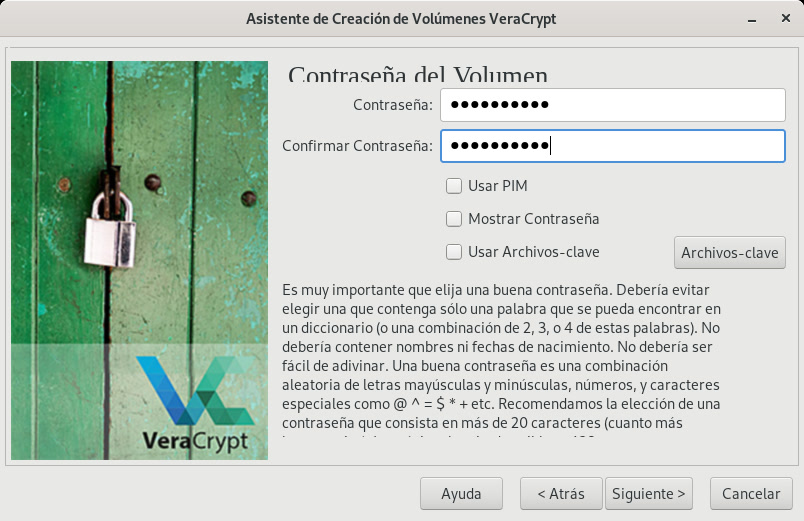Click the Contraseña del Volumen heading
This screenshot has height=521, width=804.
pyautogui.click(x=417, y=75)
